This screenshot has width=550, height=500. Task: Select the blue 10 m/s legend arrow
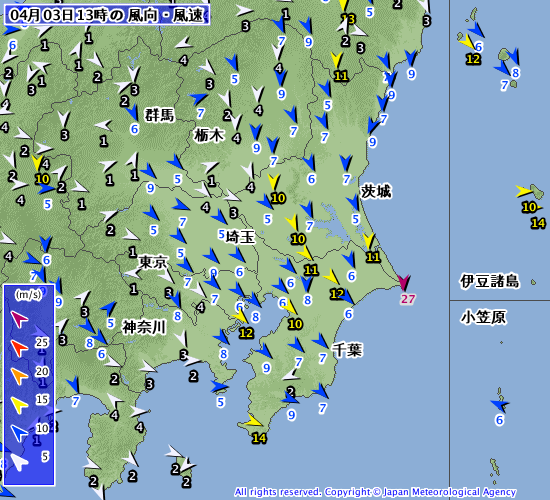[19, 433]
